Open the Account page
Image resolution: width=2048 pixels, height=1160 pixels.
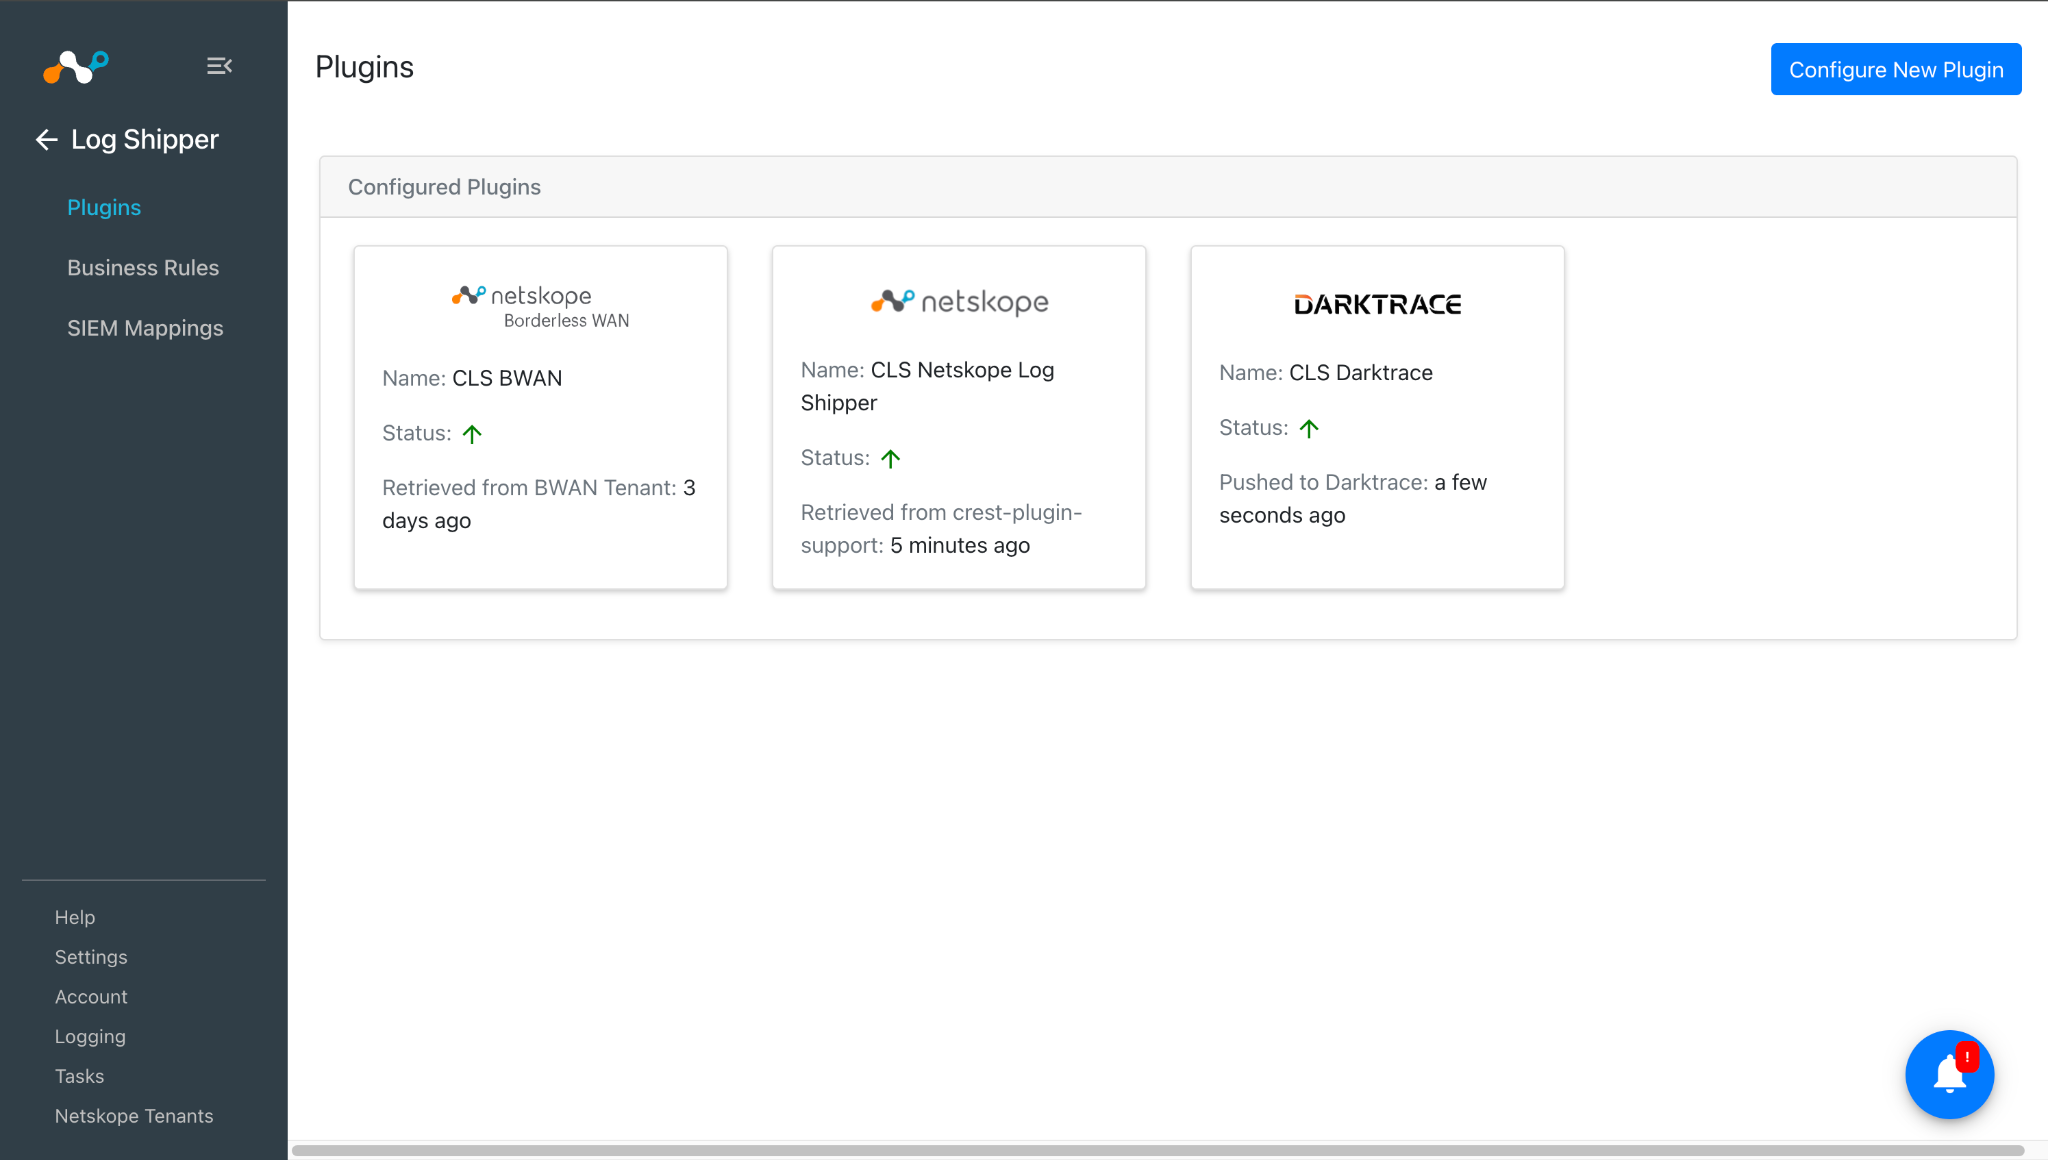(91, 997)
